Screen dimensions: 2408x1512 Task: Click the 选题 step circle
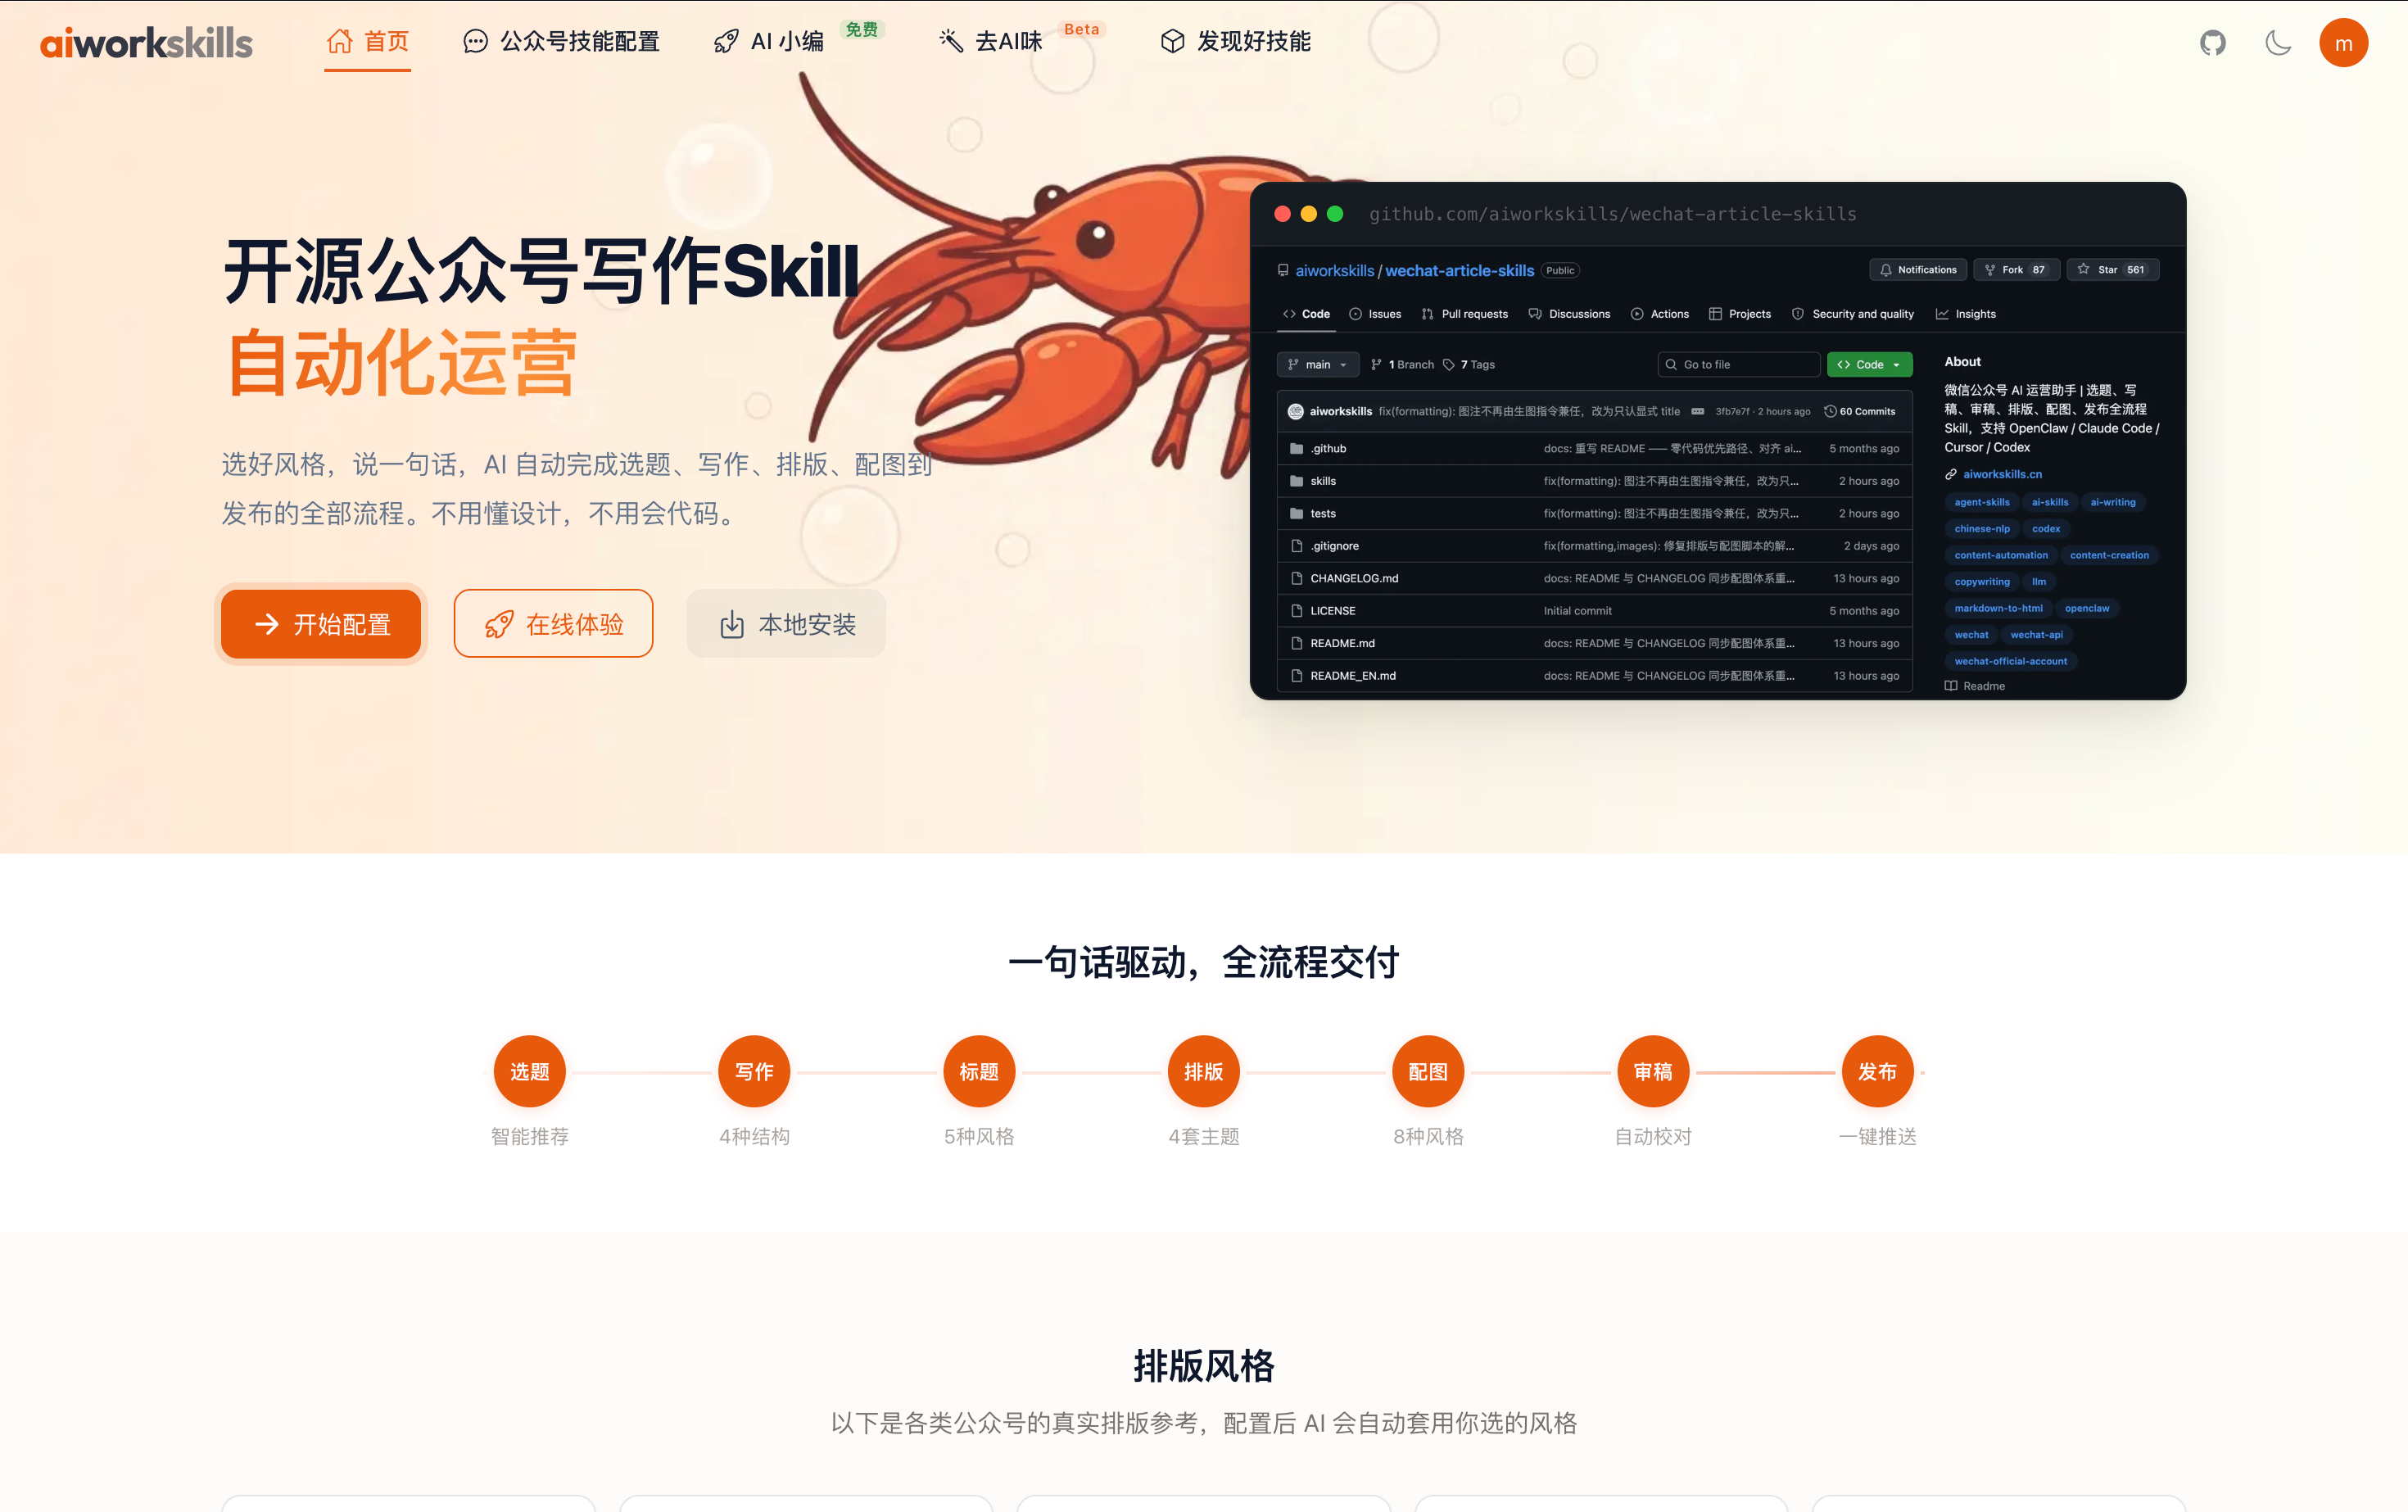click(529, 1071)
